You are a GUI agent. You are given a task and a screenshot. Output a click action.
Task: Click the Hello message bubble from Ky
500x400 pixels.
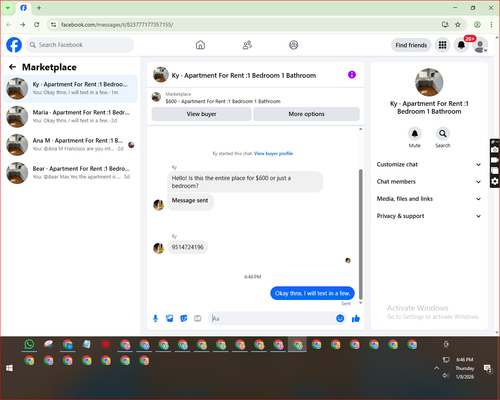(245, 182)
